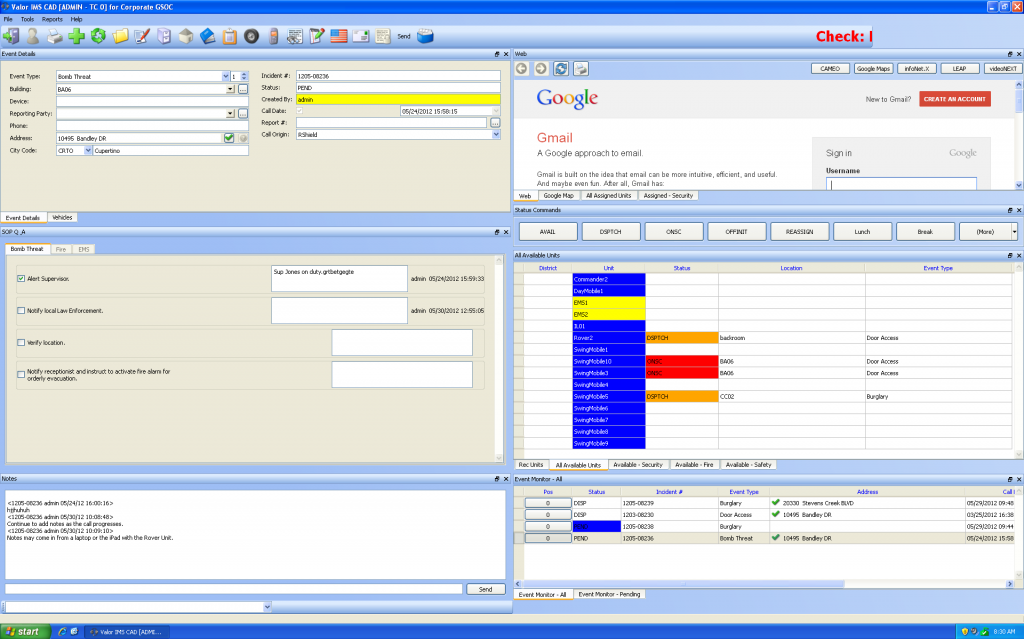
Task: Open the Reports menu
Action: (52, 19)
